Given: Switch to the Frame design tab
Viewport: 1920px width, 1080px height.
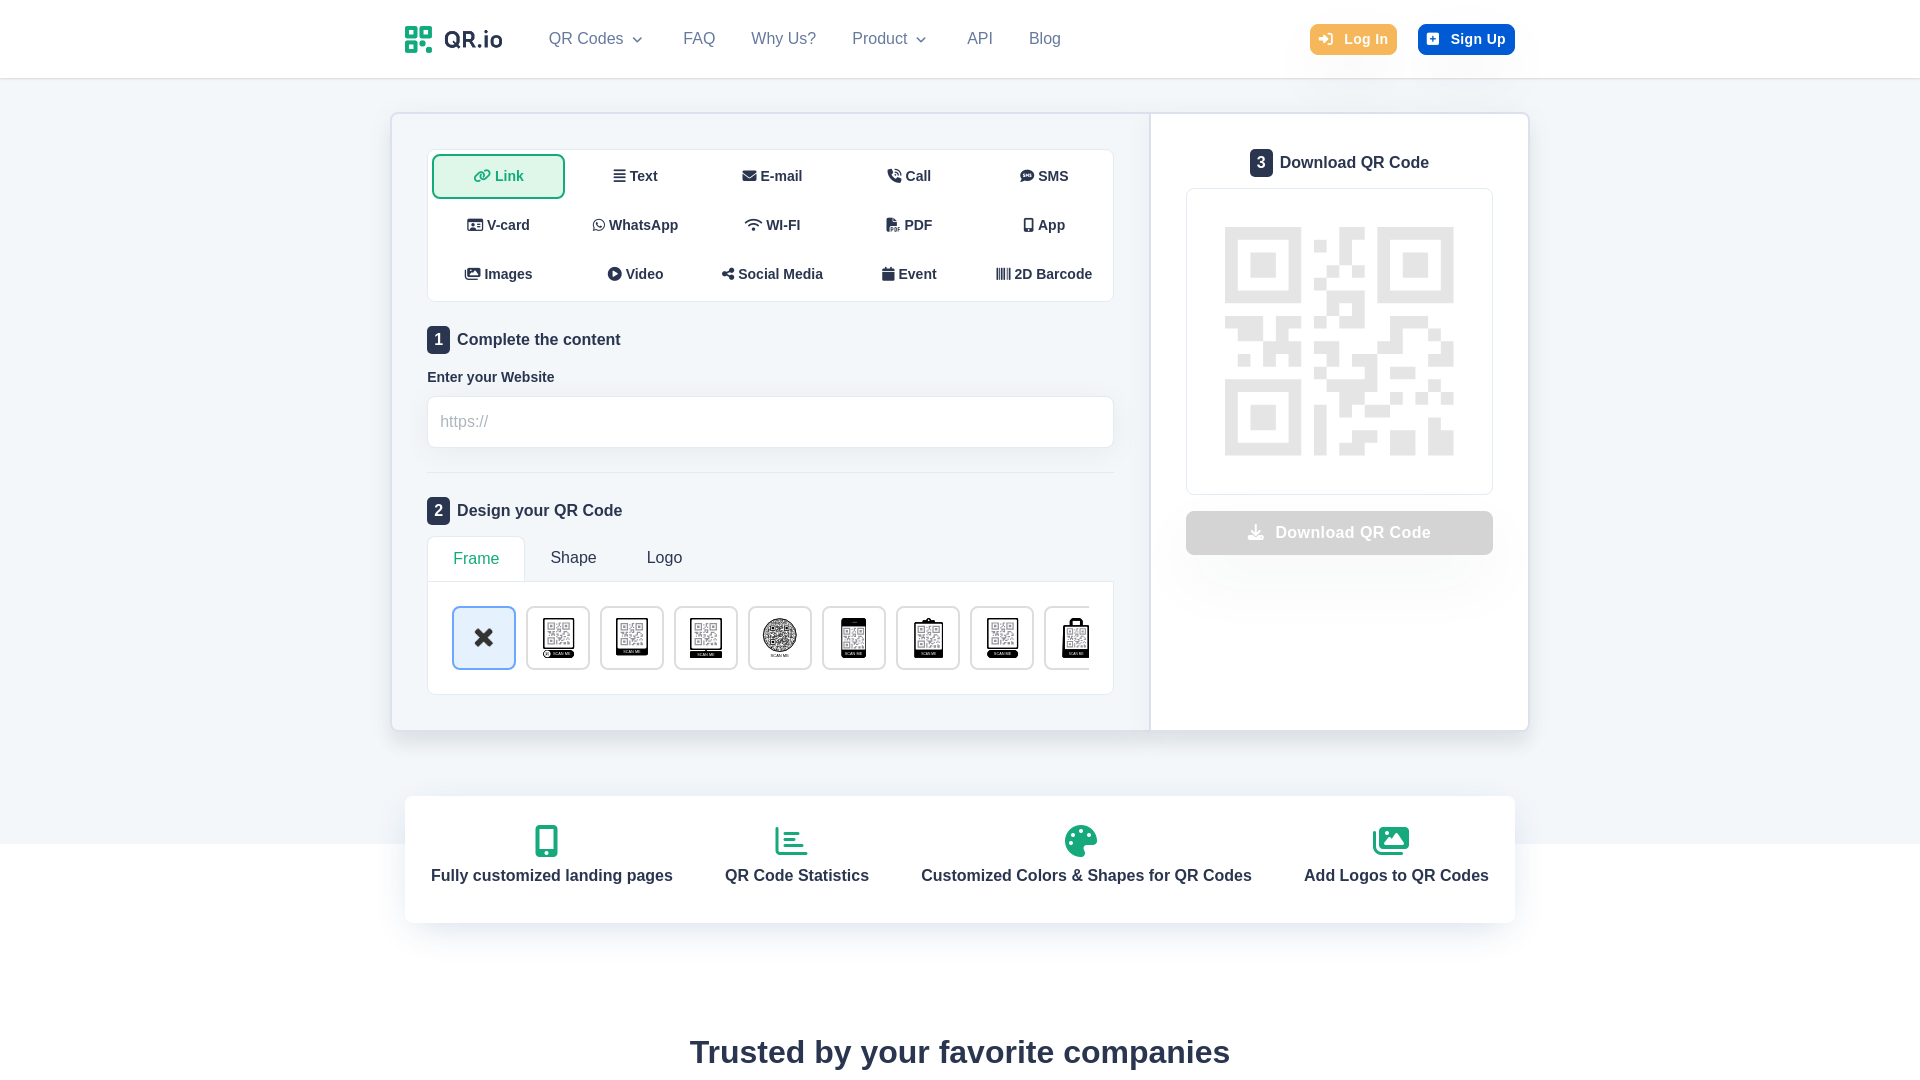Looking at the screenshot, I should pyautogui.click(x=476, y=559).
